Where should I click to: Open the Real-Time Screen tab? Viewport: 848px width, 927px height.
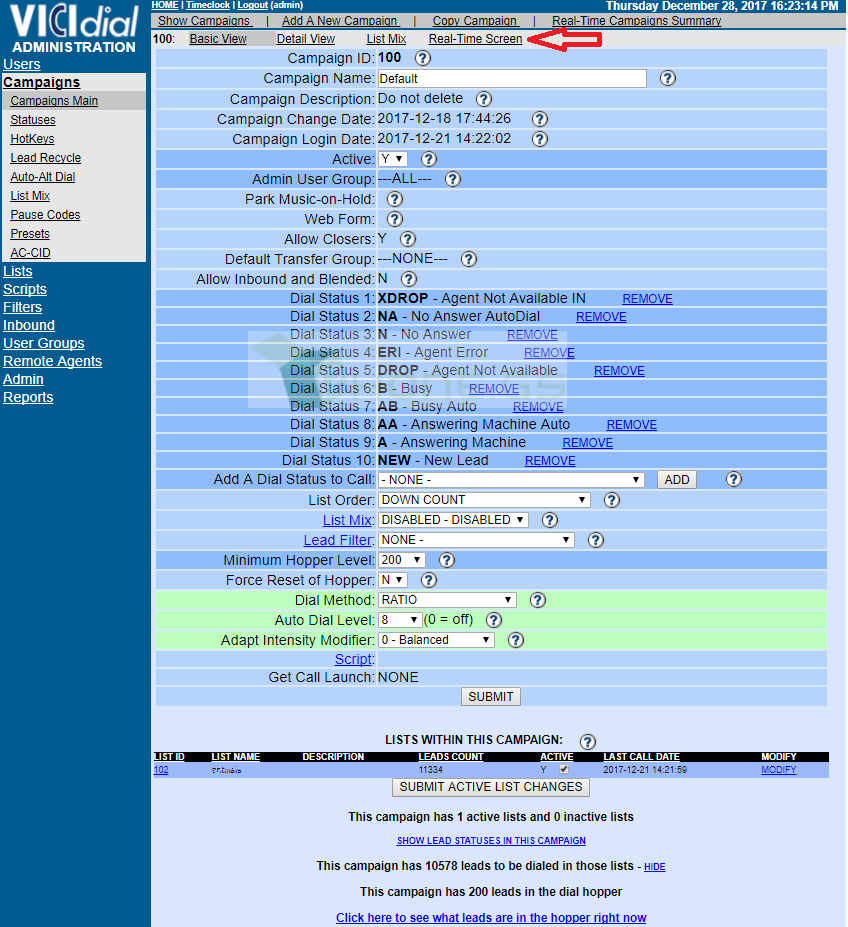click(x=475, y=39)
